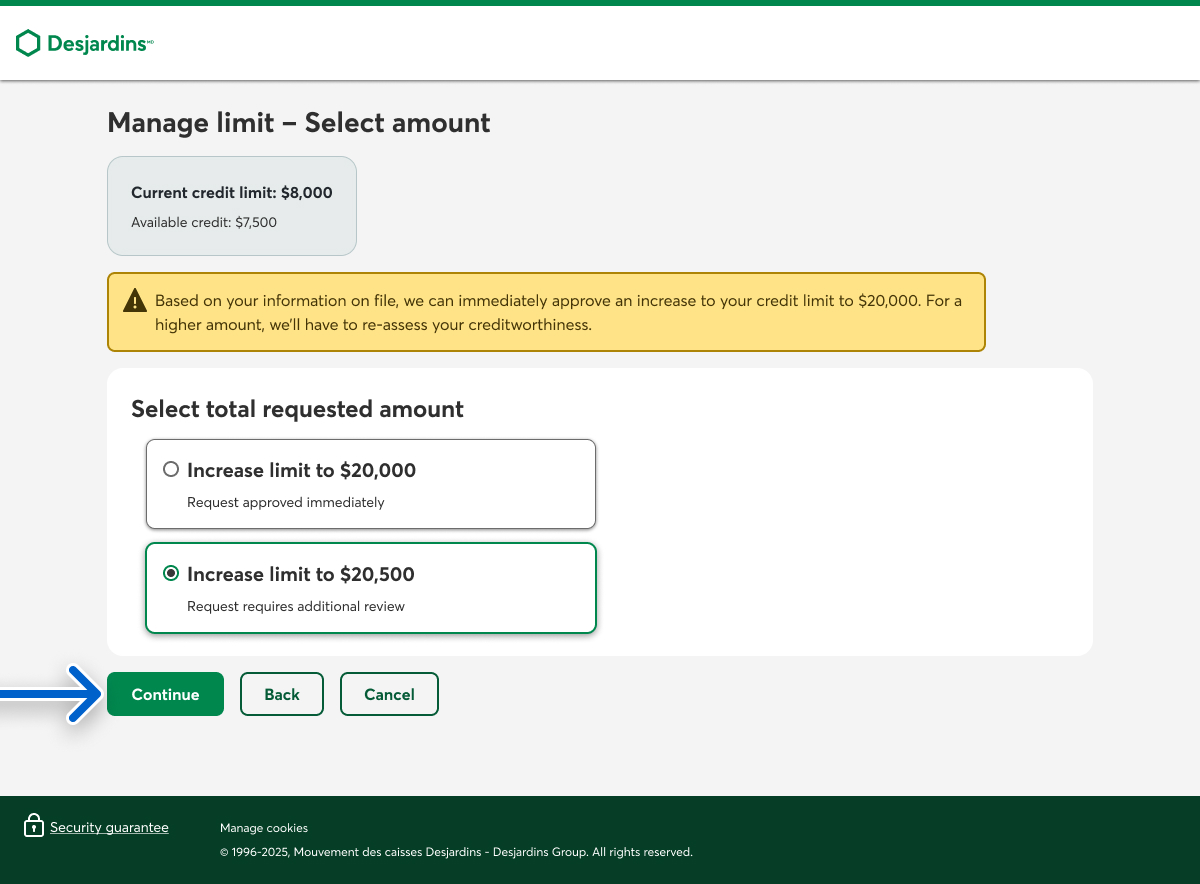This screenshot has height=884, width=1200.
Task: Click the blue arrow pointing to Continue
Action: (x=50, y=694)
